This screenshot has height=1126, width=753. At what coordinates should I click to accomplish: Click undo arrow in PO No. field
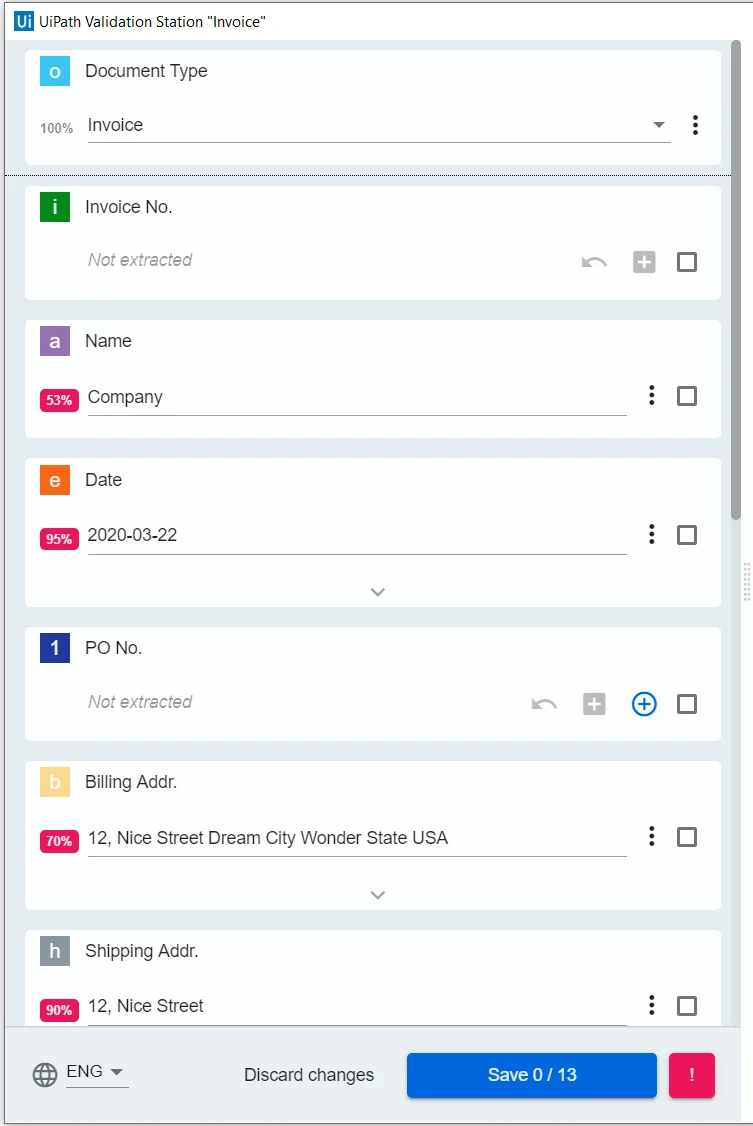[544, 704]
